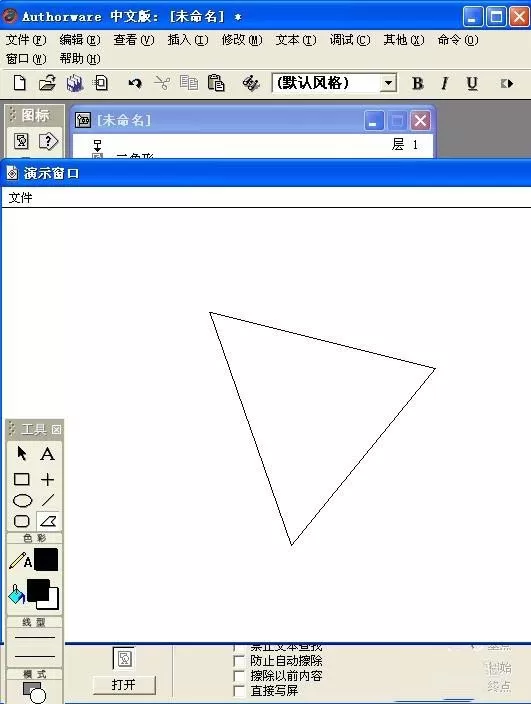Viewport: 531px width, 704px height.
Task: Click the pencil and text color swatch
Action: tap(46, 559)
